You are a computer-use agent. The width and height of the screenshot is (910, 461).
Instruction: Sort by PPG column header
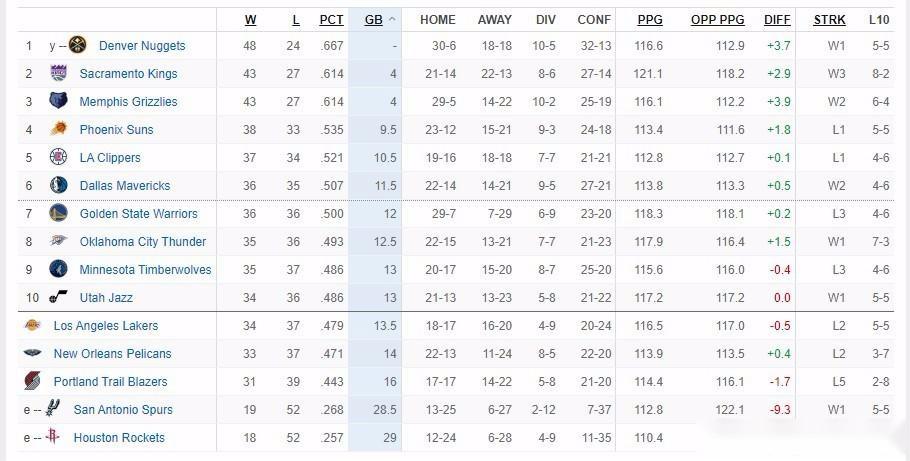click(650, 19)
